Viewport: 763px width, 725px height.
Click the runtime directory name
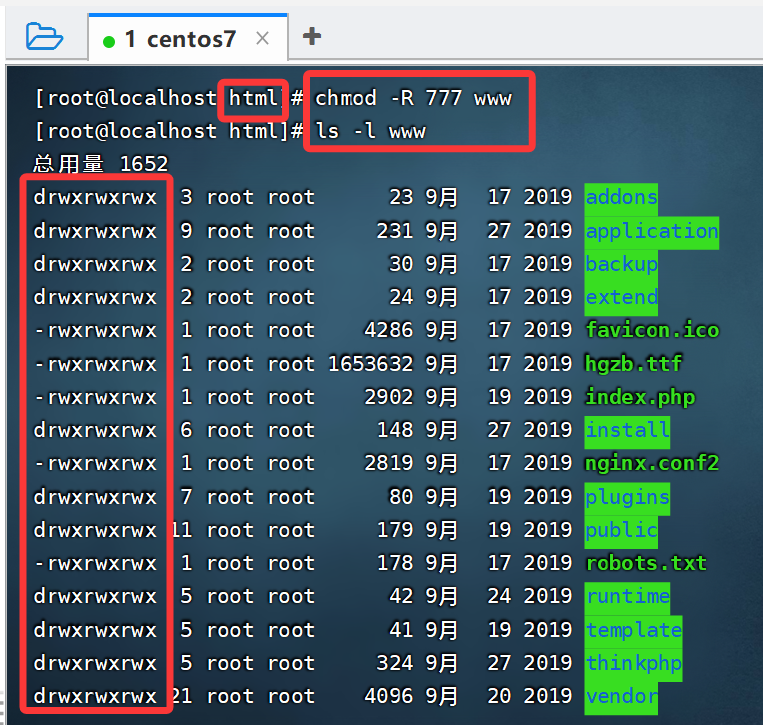(627, 597)
